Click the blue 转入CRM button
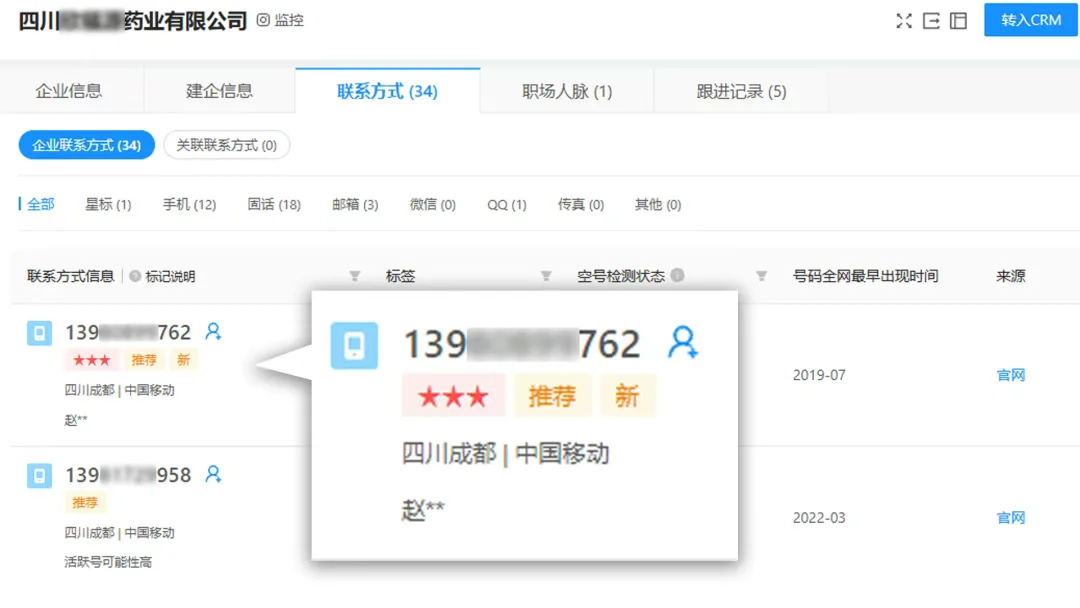This screenshot has width=1080, height=608. point(1030,20)
